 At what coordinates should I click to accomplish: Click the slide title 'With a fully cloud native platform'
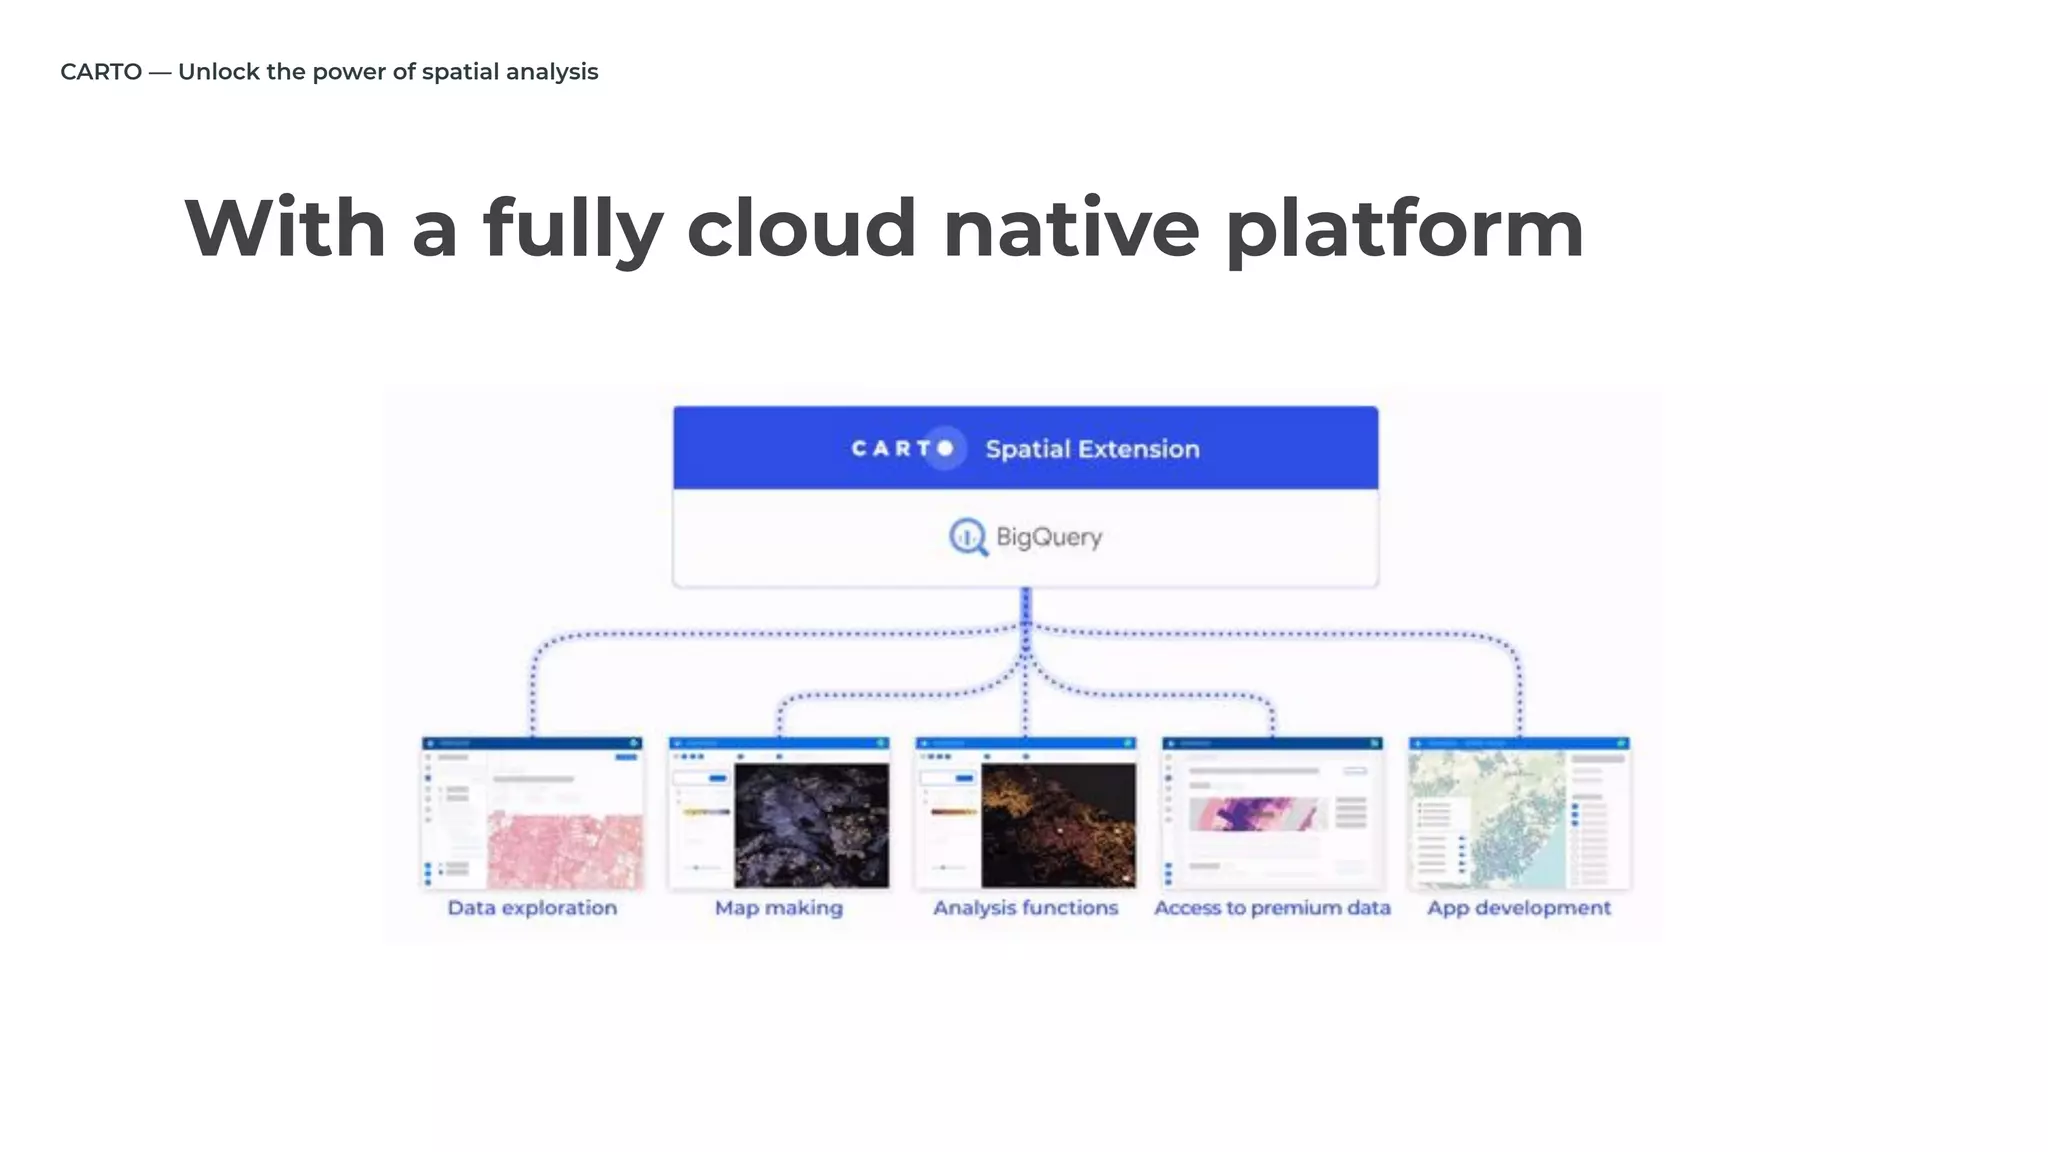884,230
